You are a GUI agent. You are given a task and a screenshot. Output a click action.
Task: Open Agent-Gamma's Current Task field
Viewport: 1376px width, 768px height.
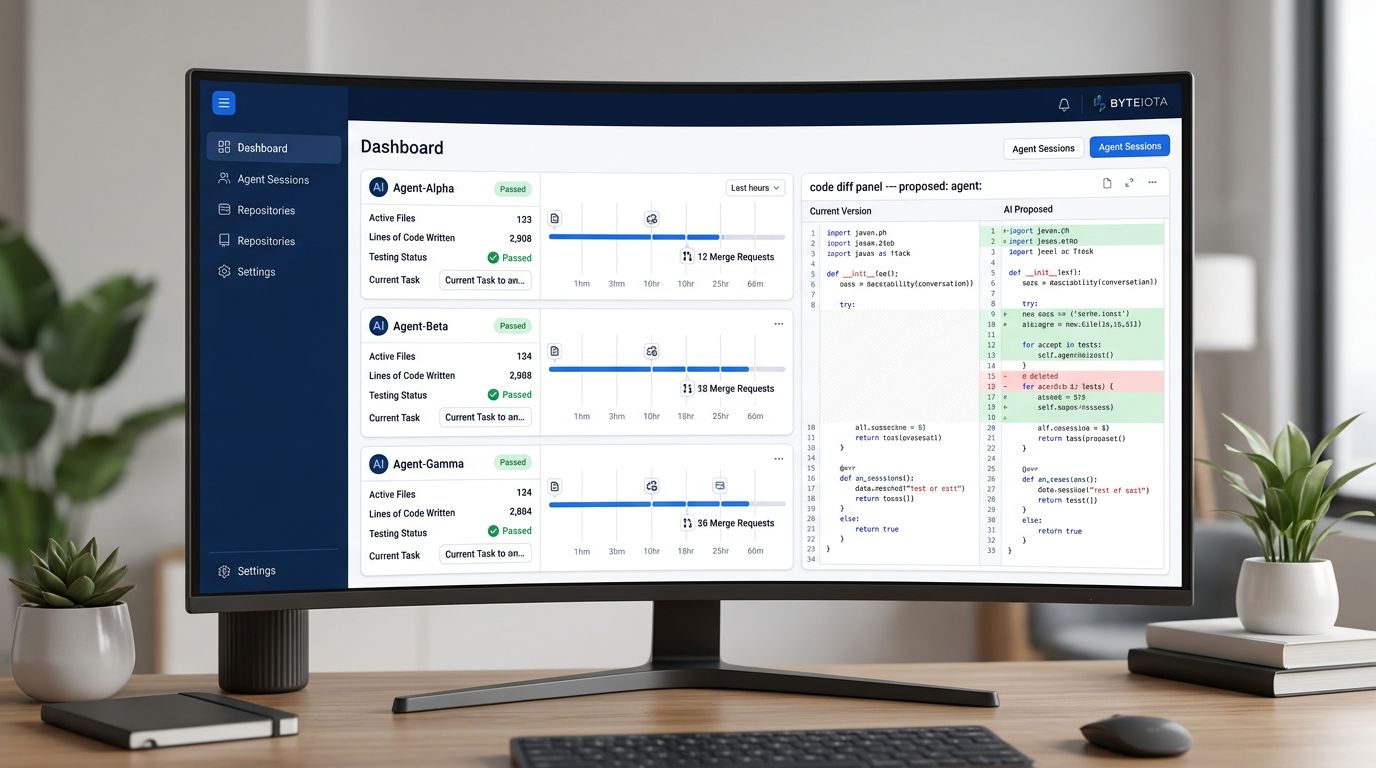485,554
